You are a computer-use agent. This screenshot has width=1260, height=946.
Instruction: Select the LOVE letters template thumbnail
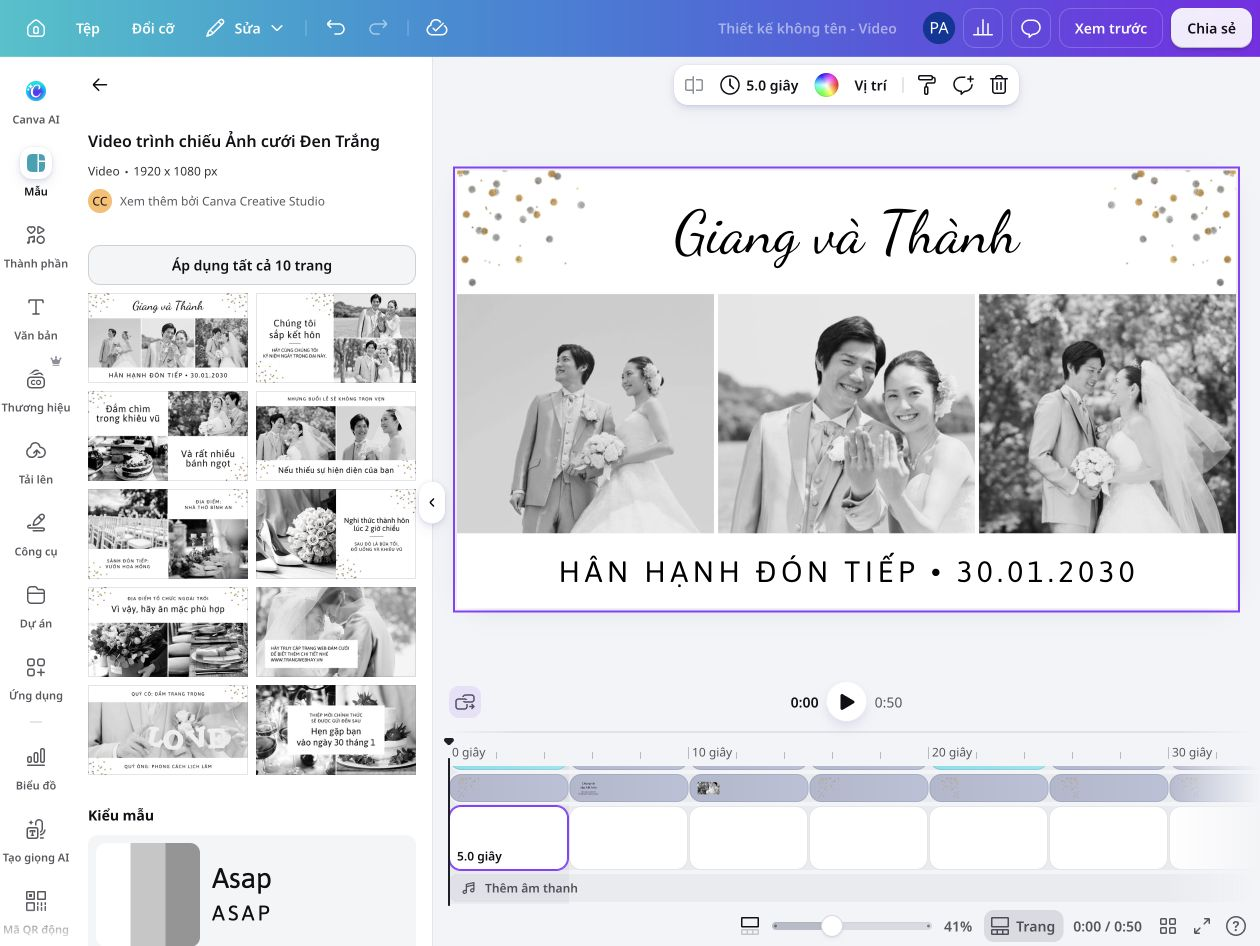point(168,730)
